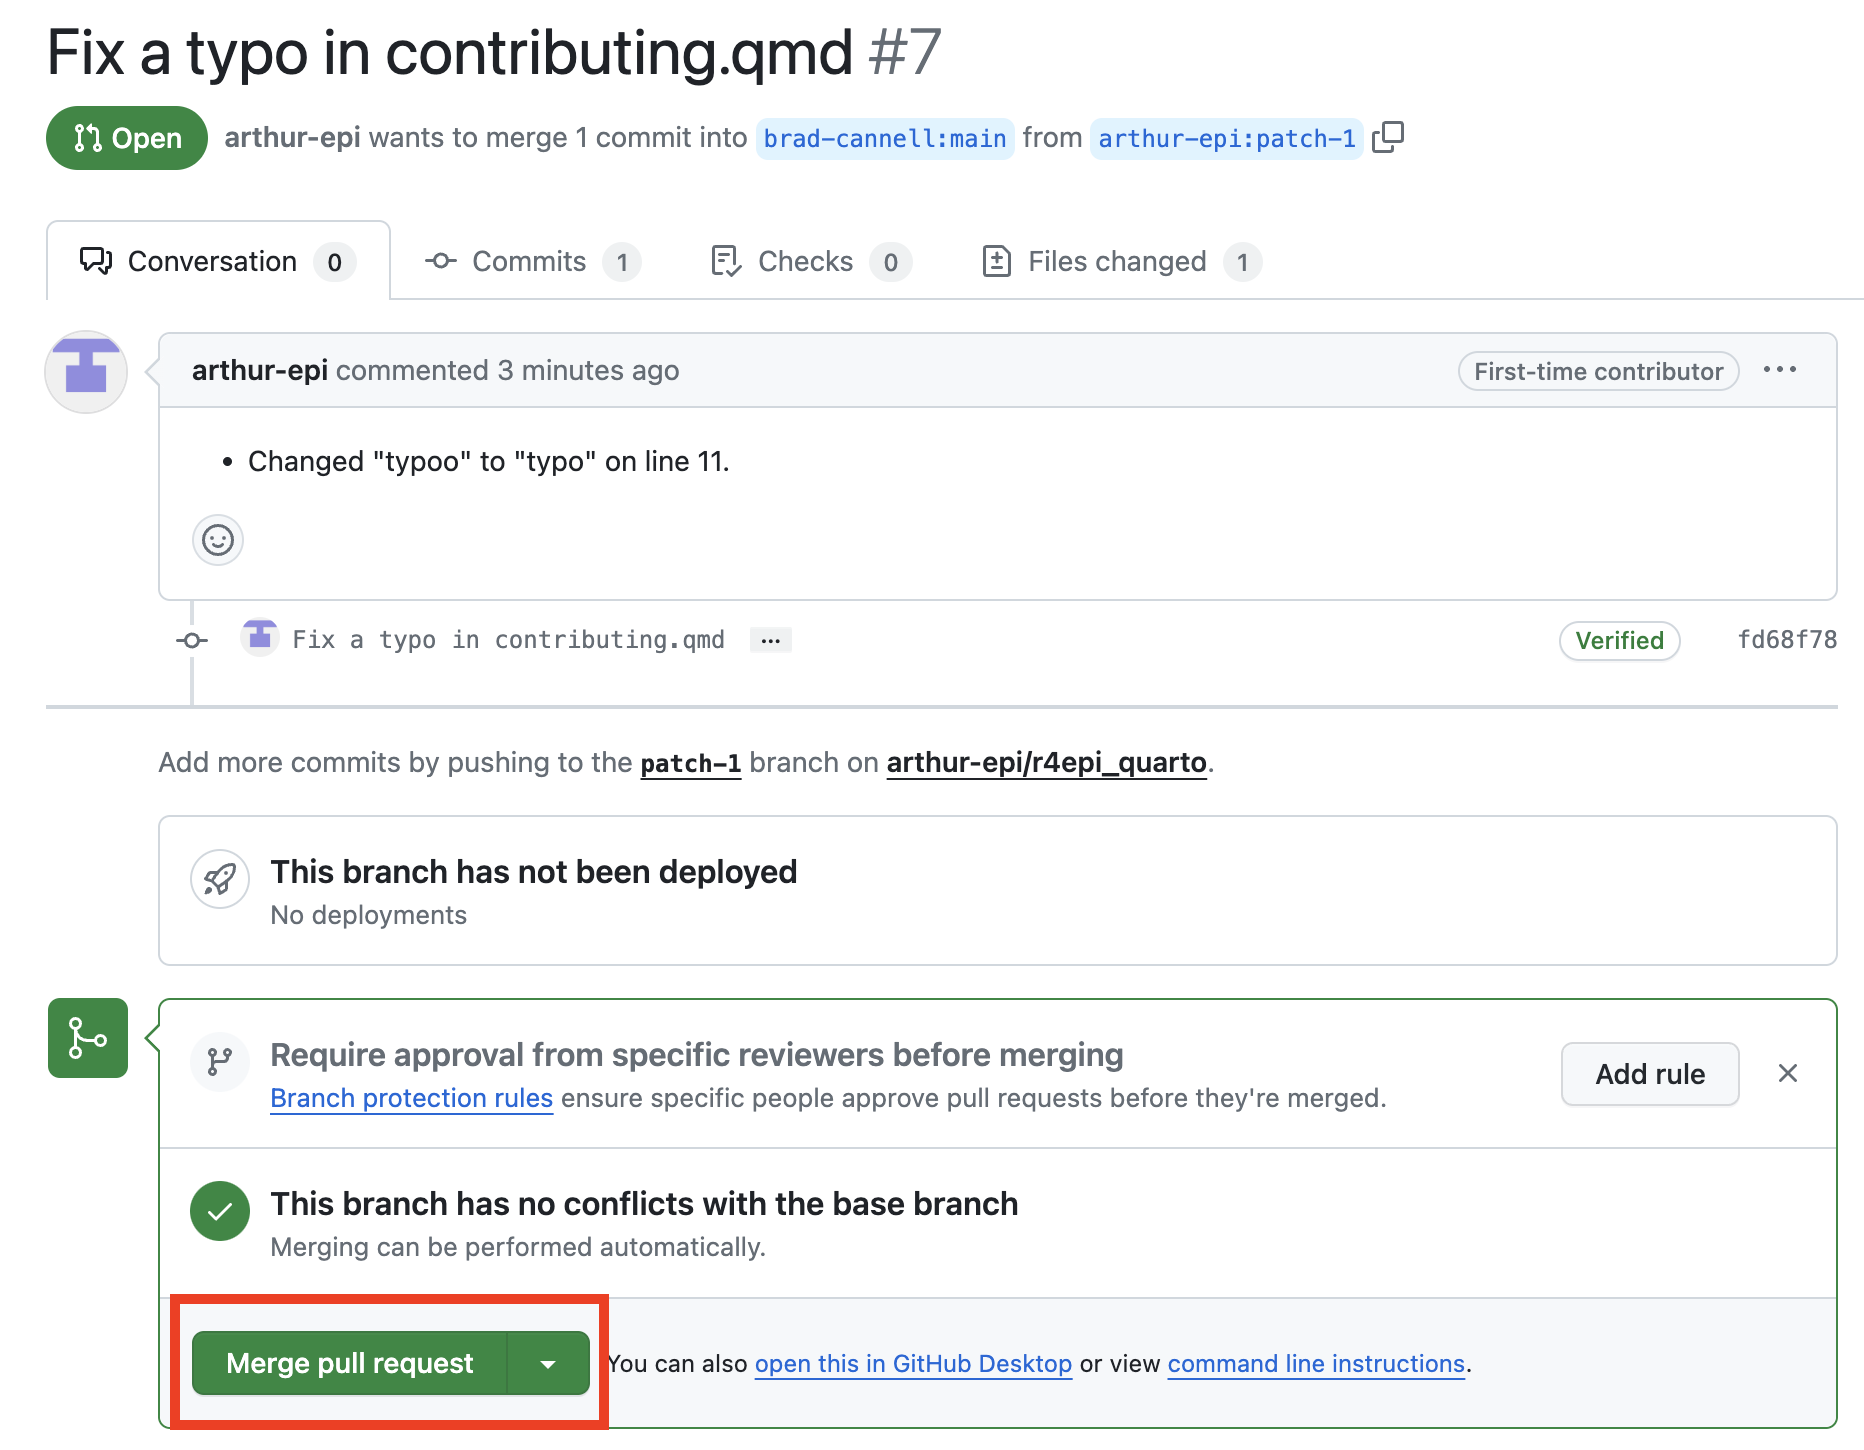Open merge method dropdown arrow
This screenshot has width=1864, height=1450.
point(548,1363)
